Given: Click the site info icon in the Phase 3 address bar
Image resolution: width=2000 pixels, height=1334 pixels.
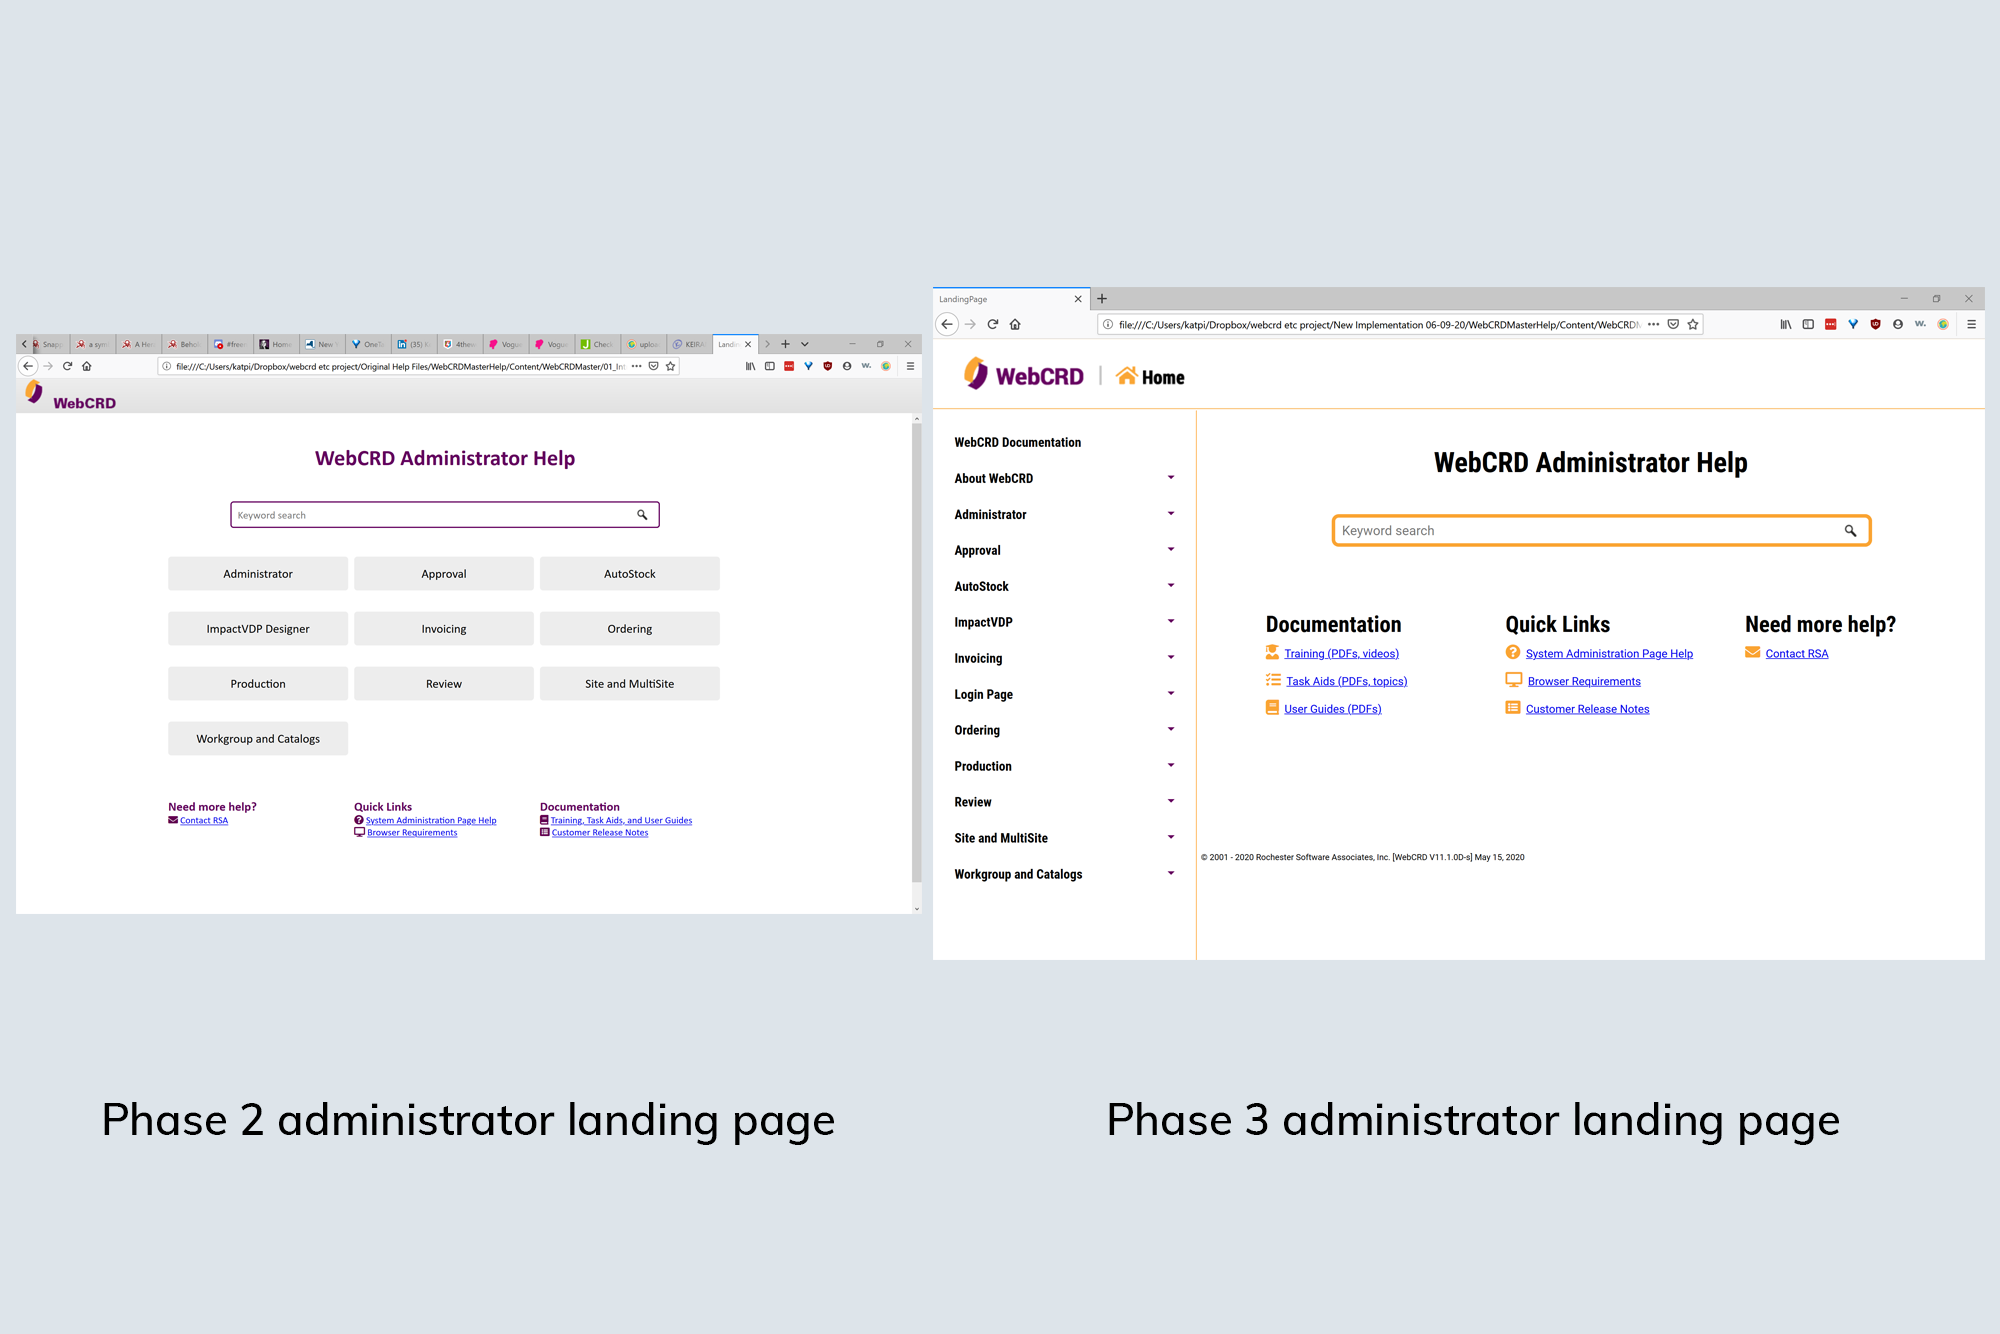Looking at the screenshot, I should (x=1108, y=324).
